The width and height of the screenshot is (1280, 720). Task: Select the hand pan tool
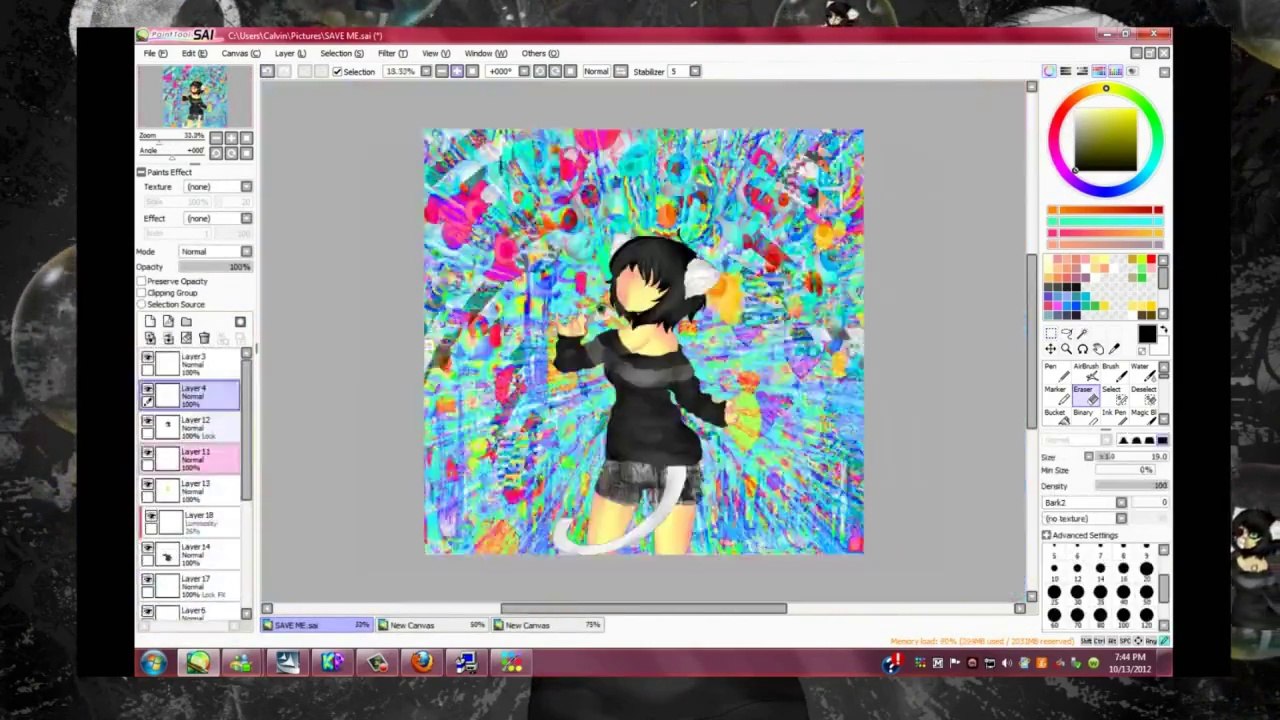coord(1098,349)
